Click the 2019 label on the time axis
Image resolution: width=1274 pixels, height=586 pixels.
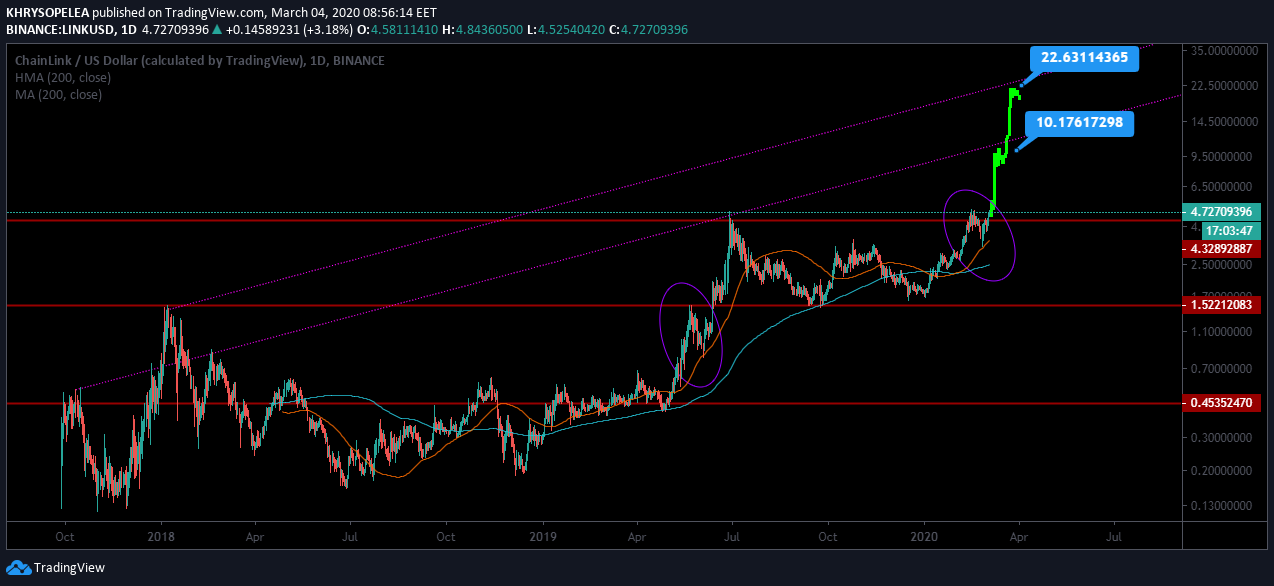543,537
